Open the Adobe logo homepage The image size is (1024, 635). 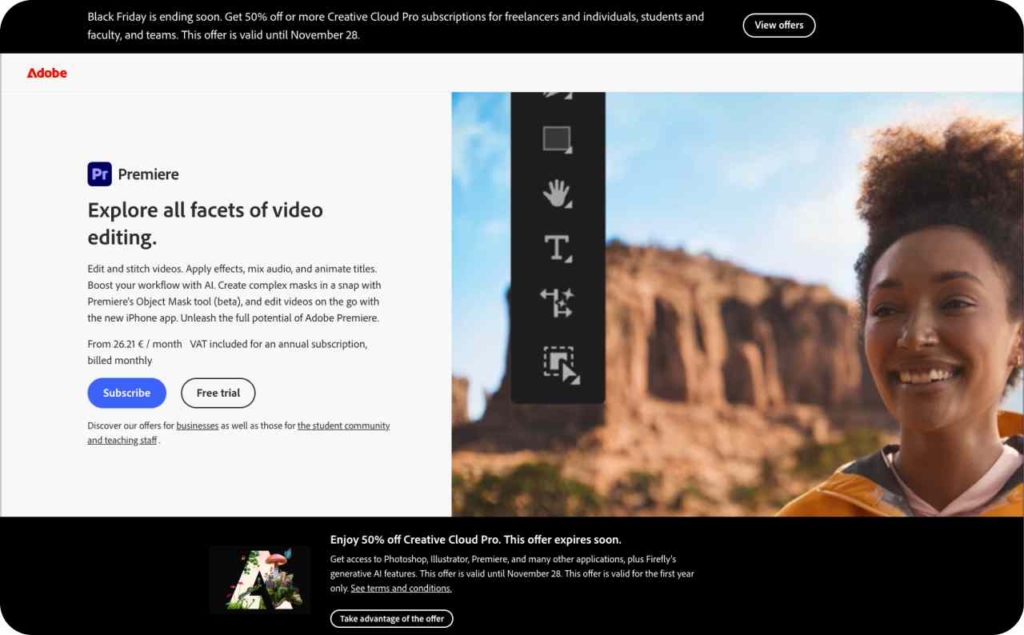[x=46, y=72]
